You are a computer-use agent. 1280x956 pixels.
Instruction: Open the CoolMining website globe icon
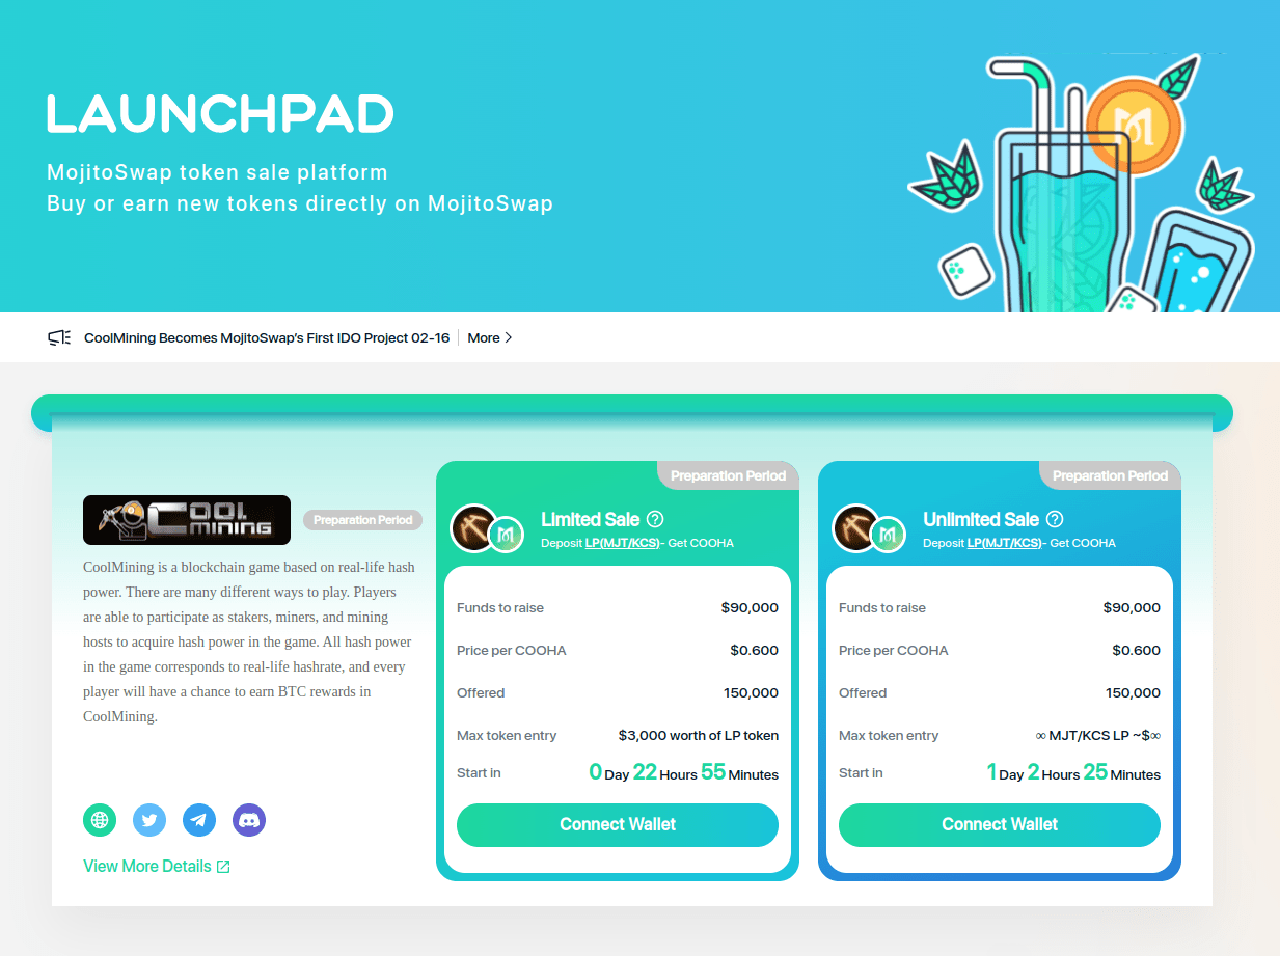tap(99, 820)
